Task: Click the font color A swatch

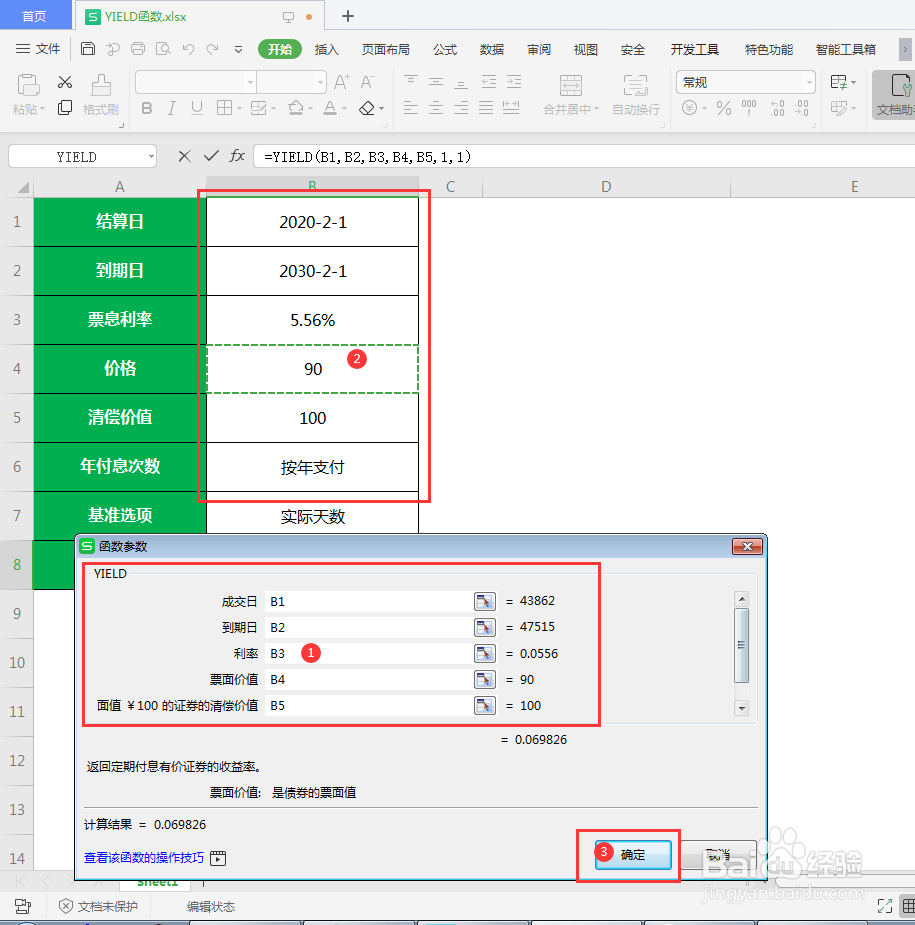Action: tap(330, 108)
